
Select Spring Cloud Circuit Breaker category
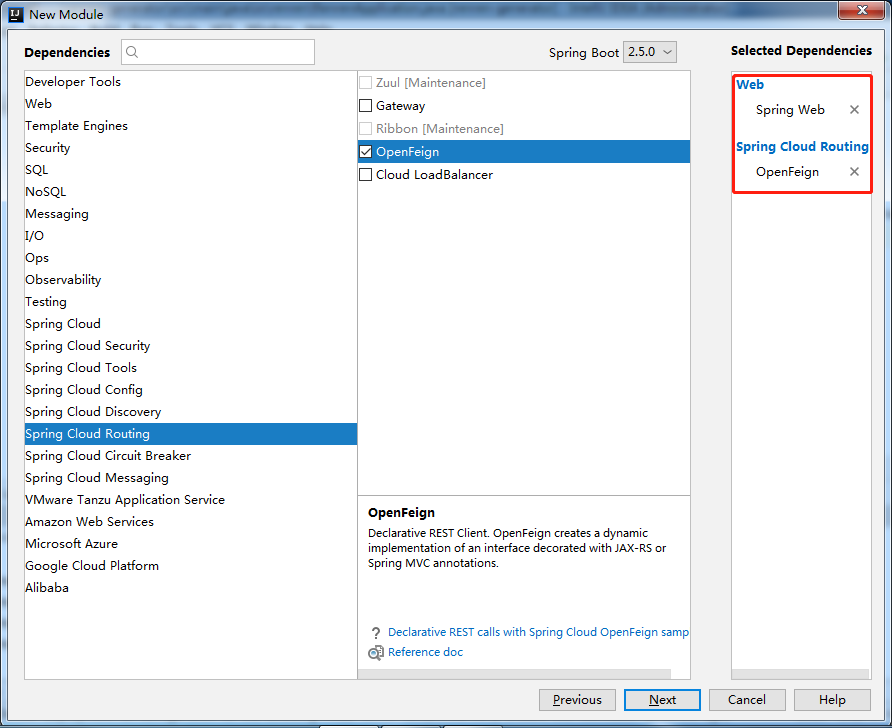click(191, 456)
